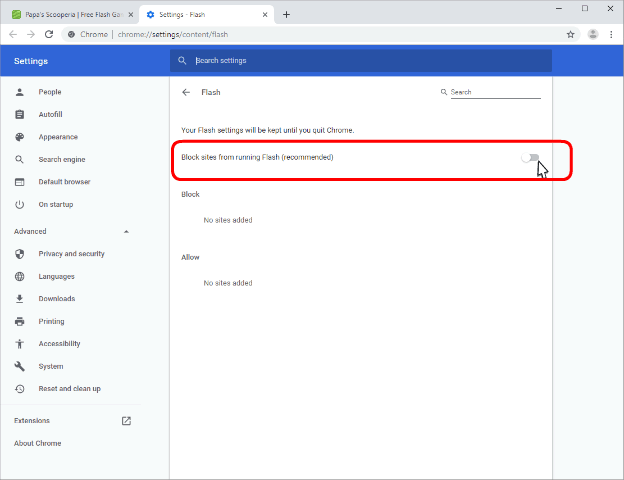This screenshot has width=624, height=480.
Task: Open Languages settings
Action: coord(56,276)
